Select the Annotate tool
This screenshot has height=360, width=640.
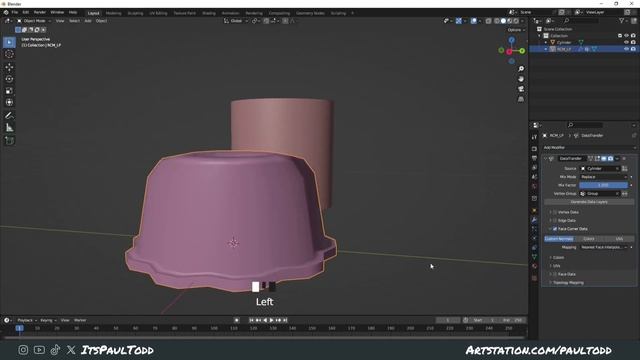point(9,116)
